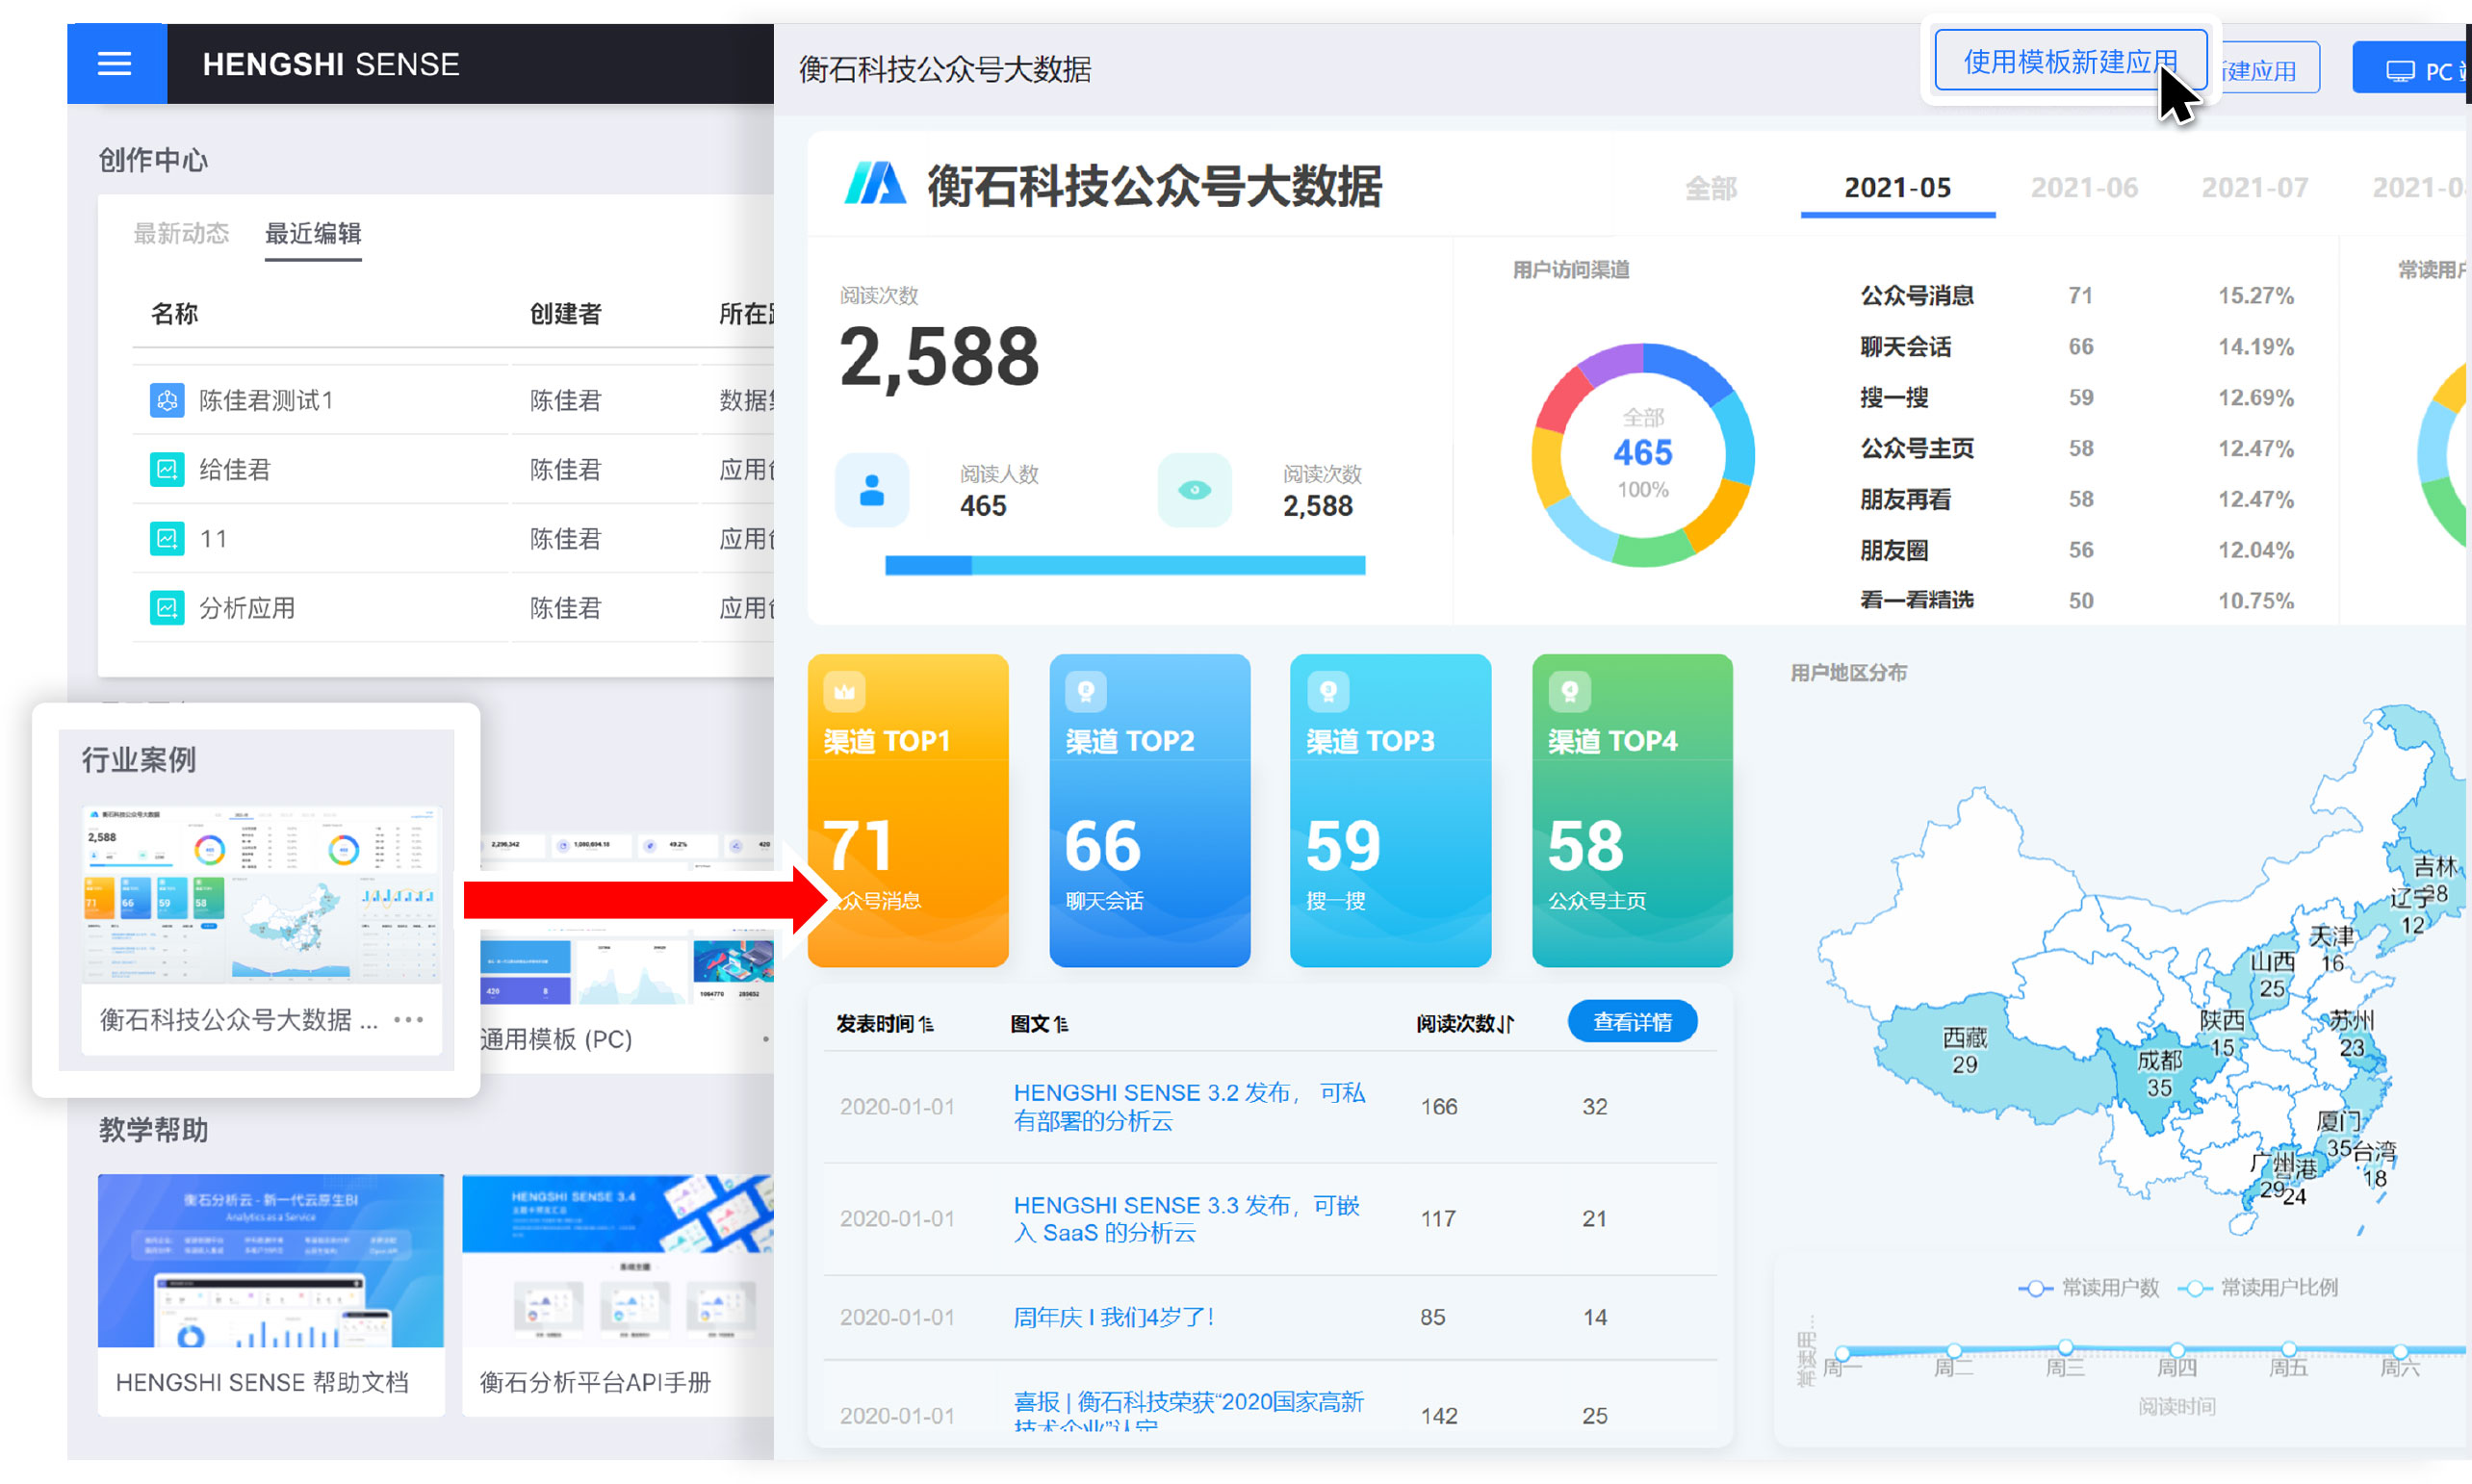Viewport: 2472px width, 1484px height.
Task: Click the 陈佳君测试1 dataset icon
Action: tap(167, 400)
